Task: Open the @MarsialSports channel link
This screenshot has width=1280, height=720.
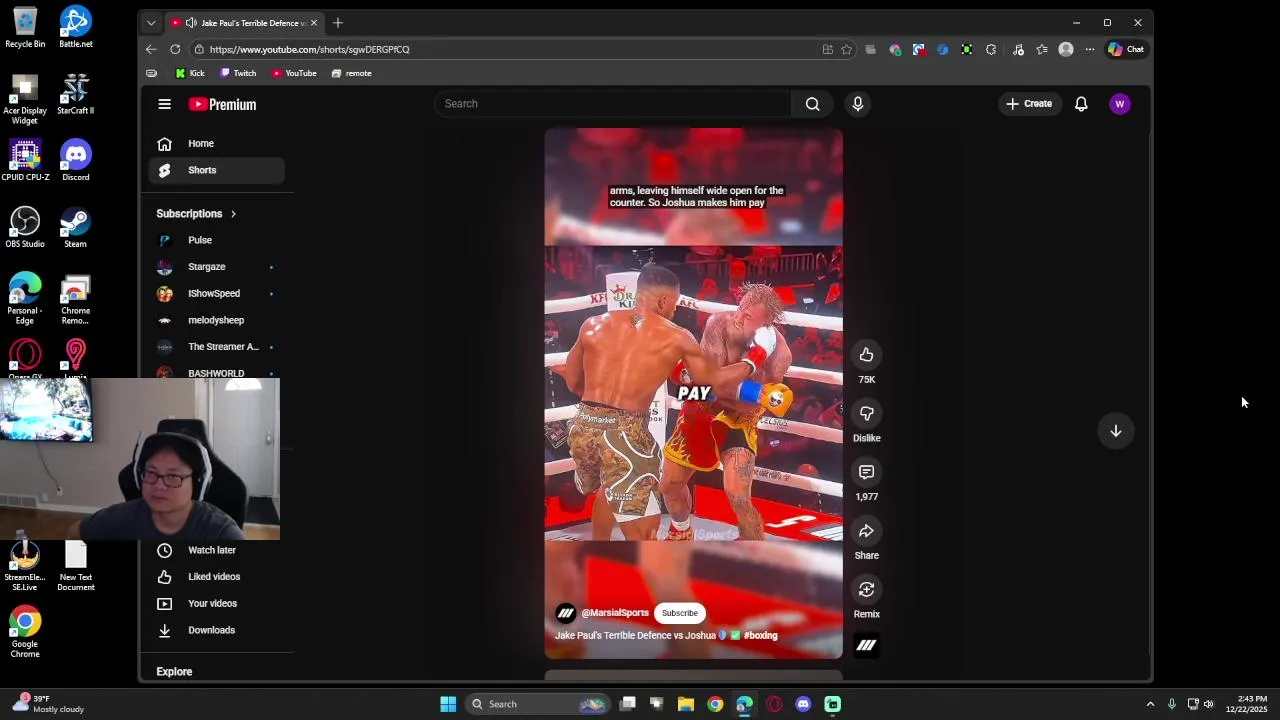Action: click(615, 613)
